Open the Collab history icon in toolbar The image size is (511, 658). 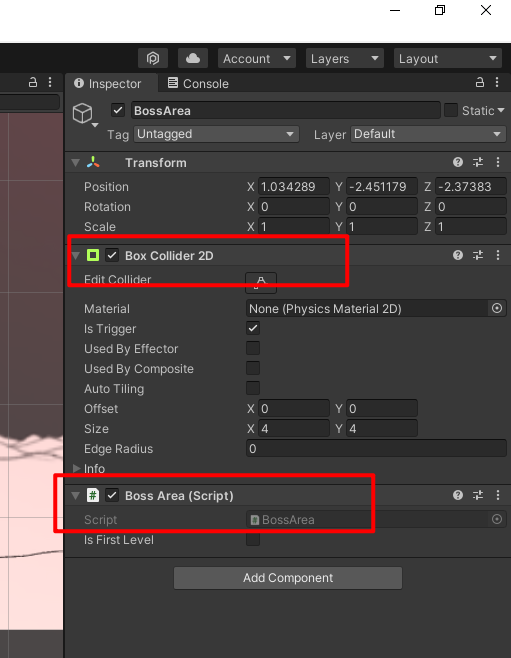tap(153, 58)
